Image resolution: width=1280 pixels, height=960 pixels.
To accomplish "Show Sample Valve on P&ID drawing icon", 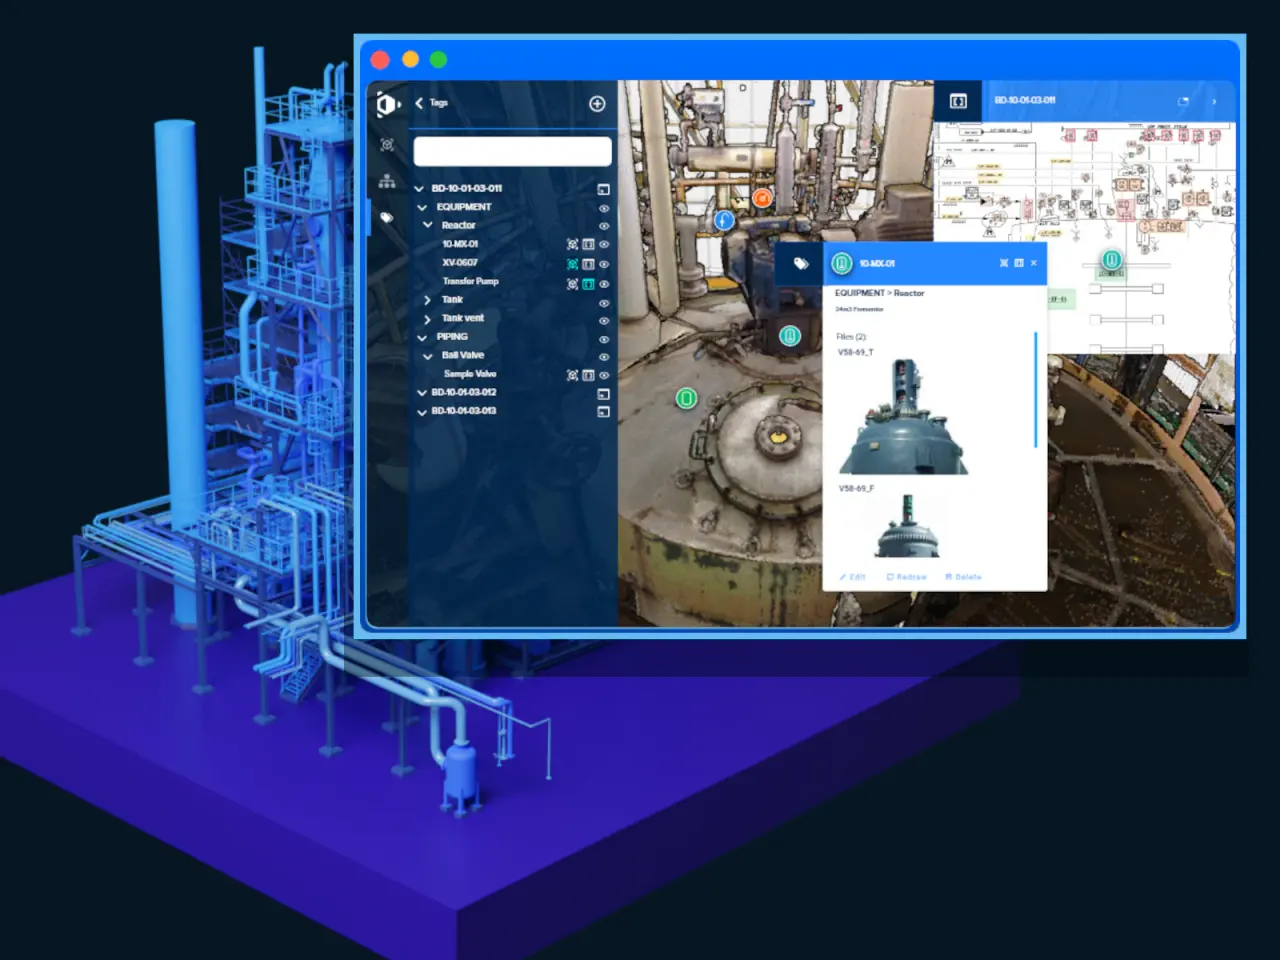I will click(588, 375).
